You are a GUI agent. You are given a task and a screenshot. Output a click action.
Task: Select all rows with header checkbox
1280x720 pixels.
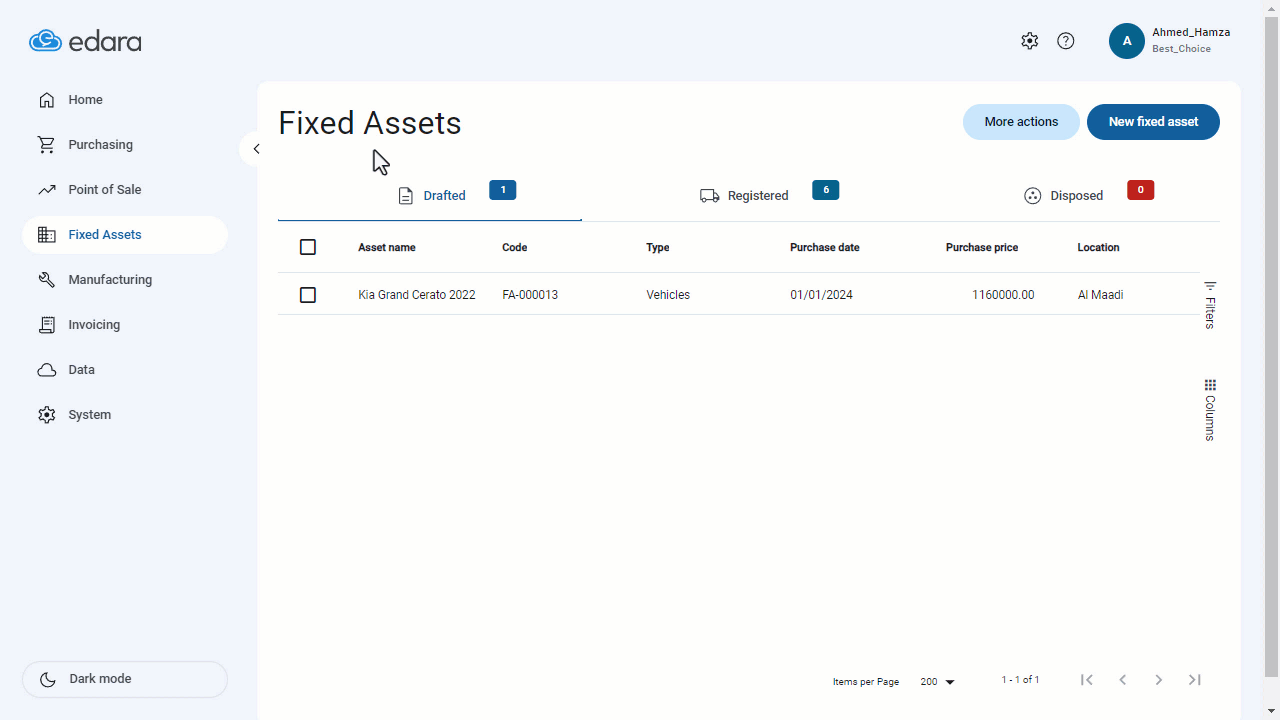(308, 247)
